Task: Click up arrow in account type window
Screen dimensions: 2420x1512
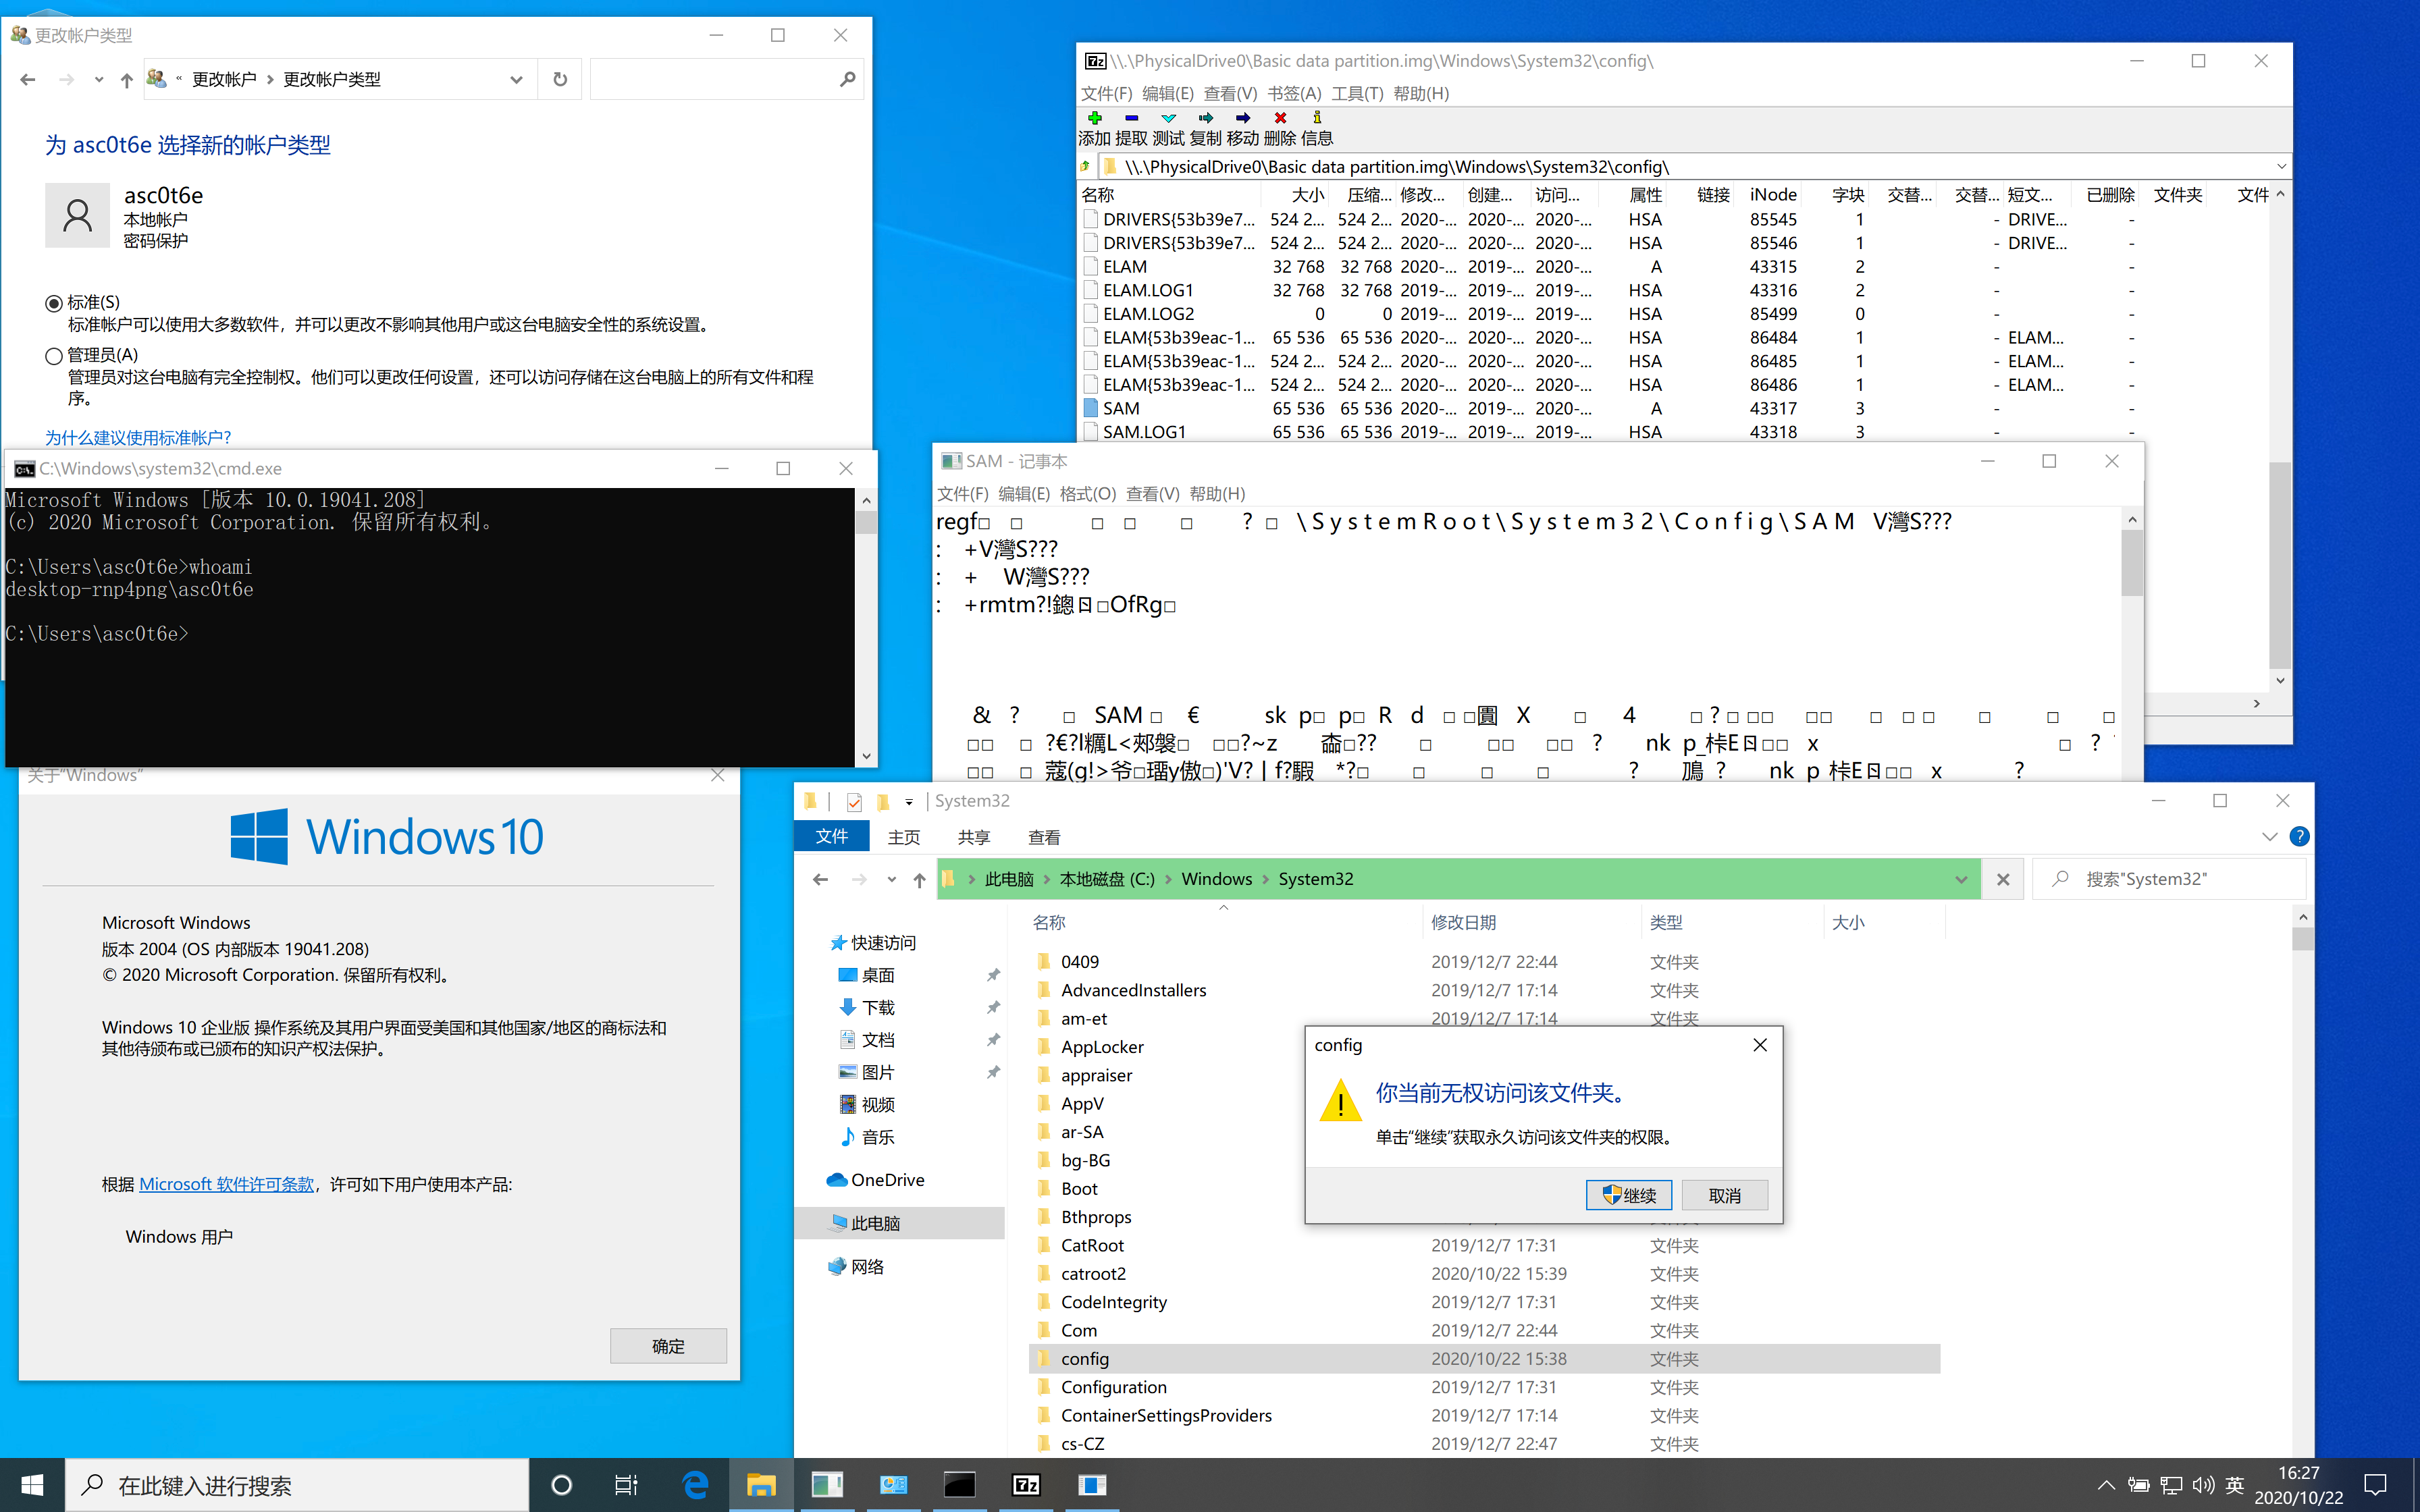Action: (126, 80)
